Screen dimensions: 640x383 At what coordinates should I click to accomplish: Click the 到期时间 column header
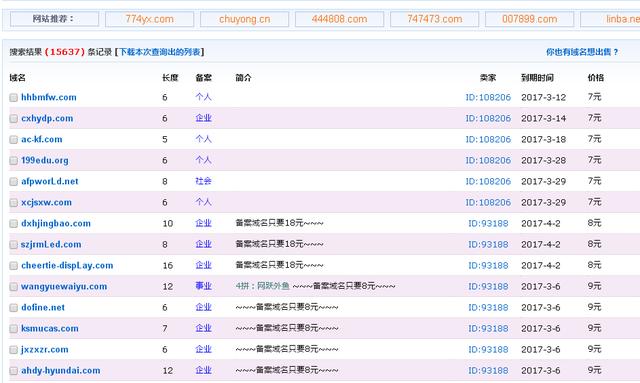(537, 78)
